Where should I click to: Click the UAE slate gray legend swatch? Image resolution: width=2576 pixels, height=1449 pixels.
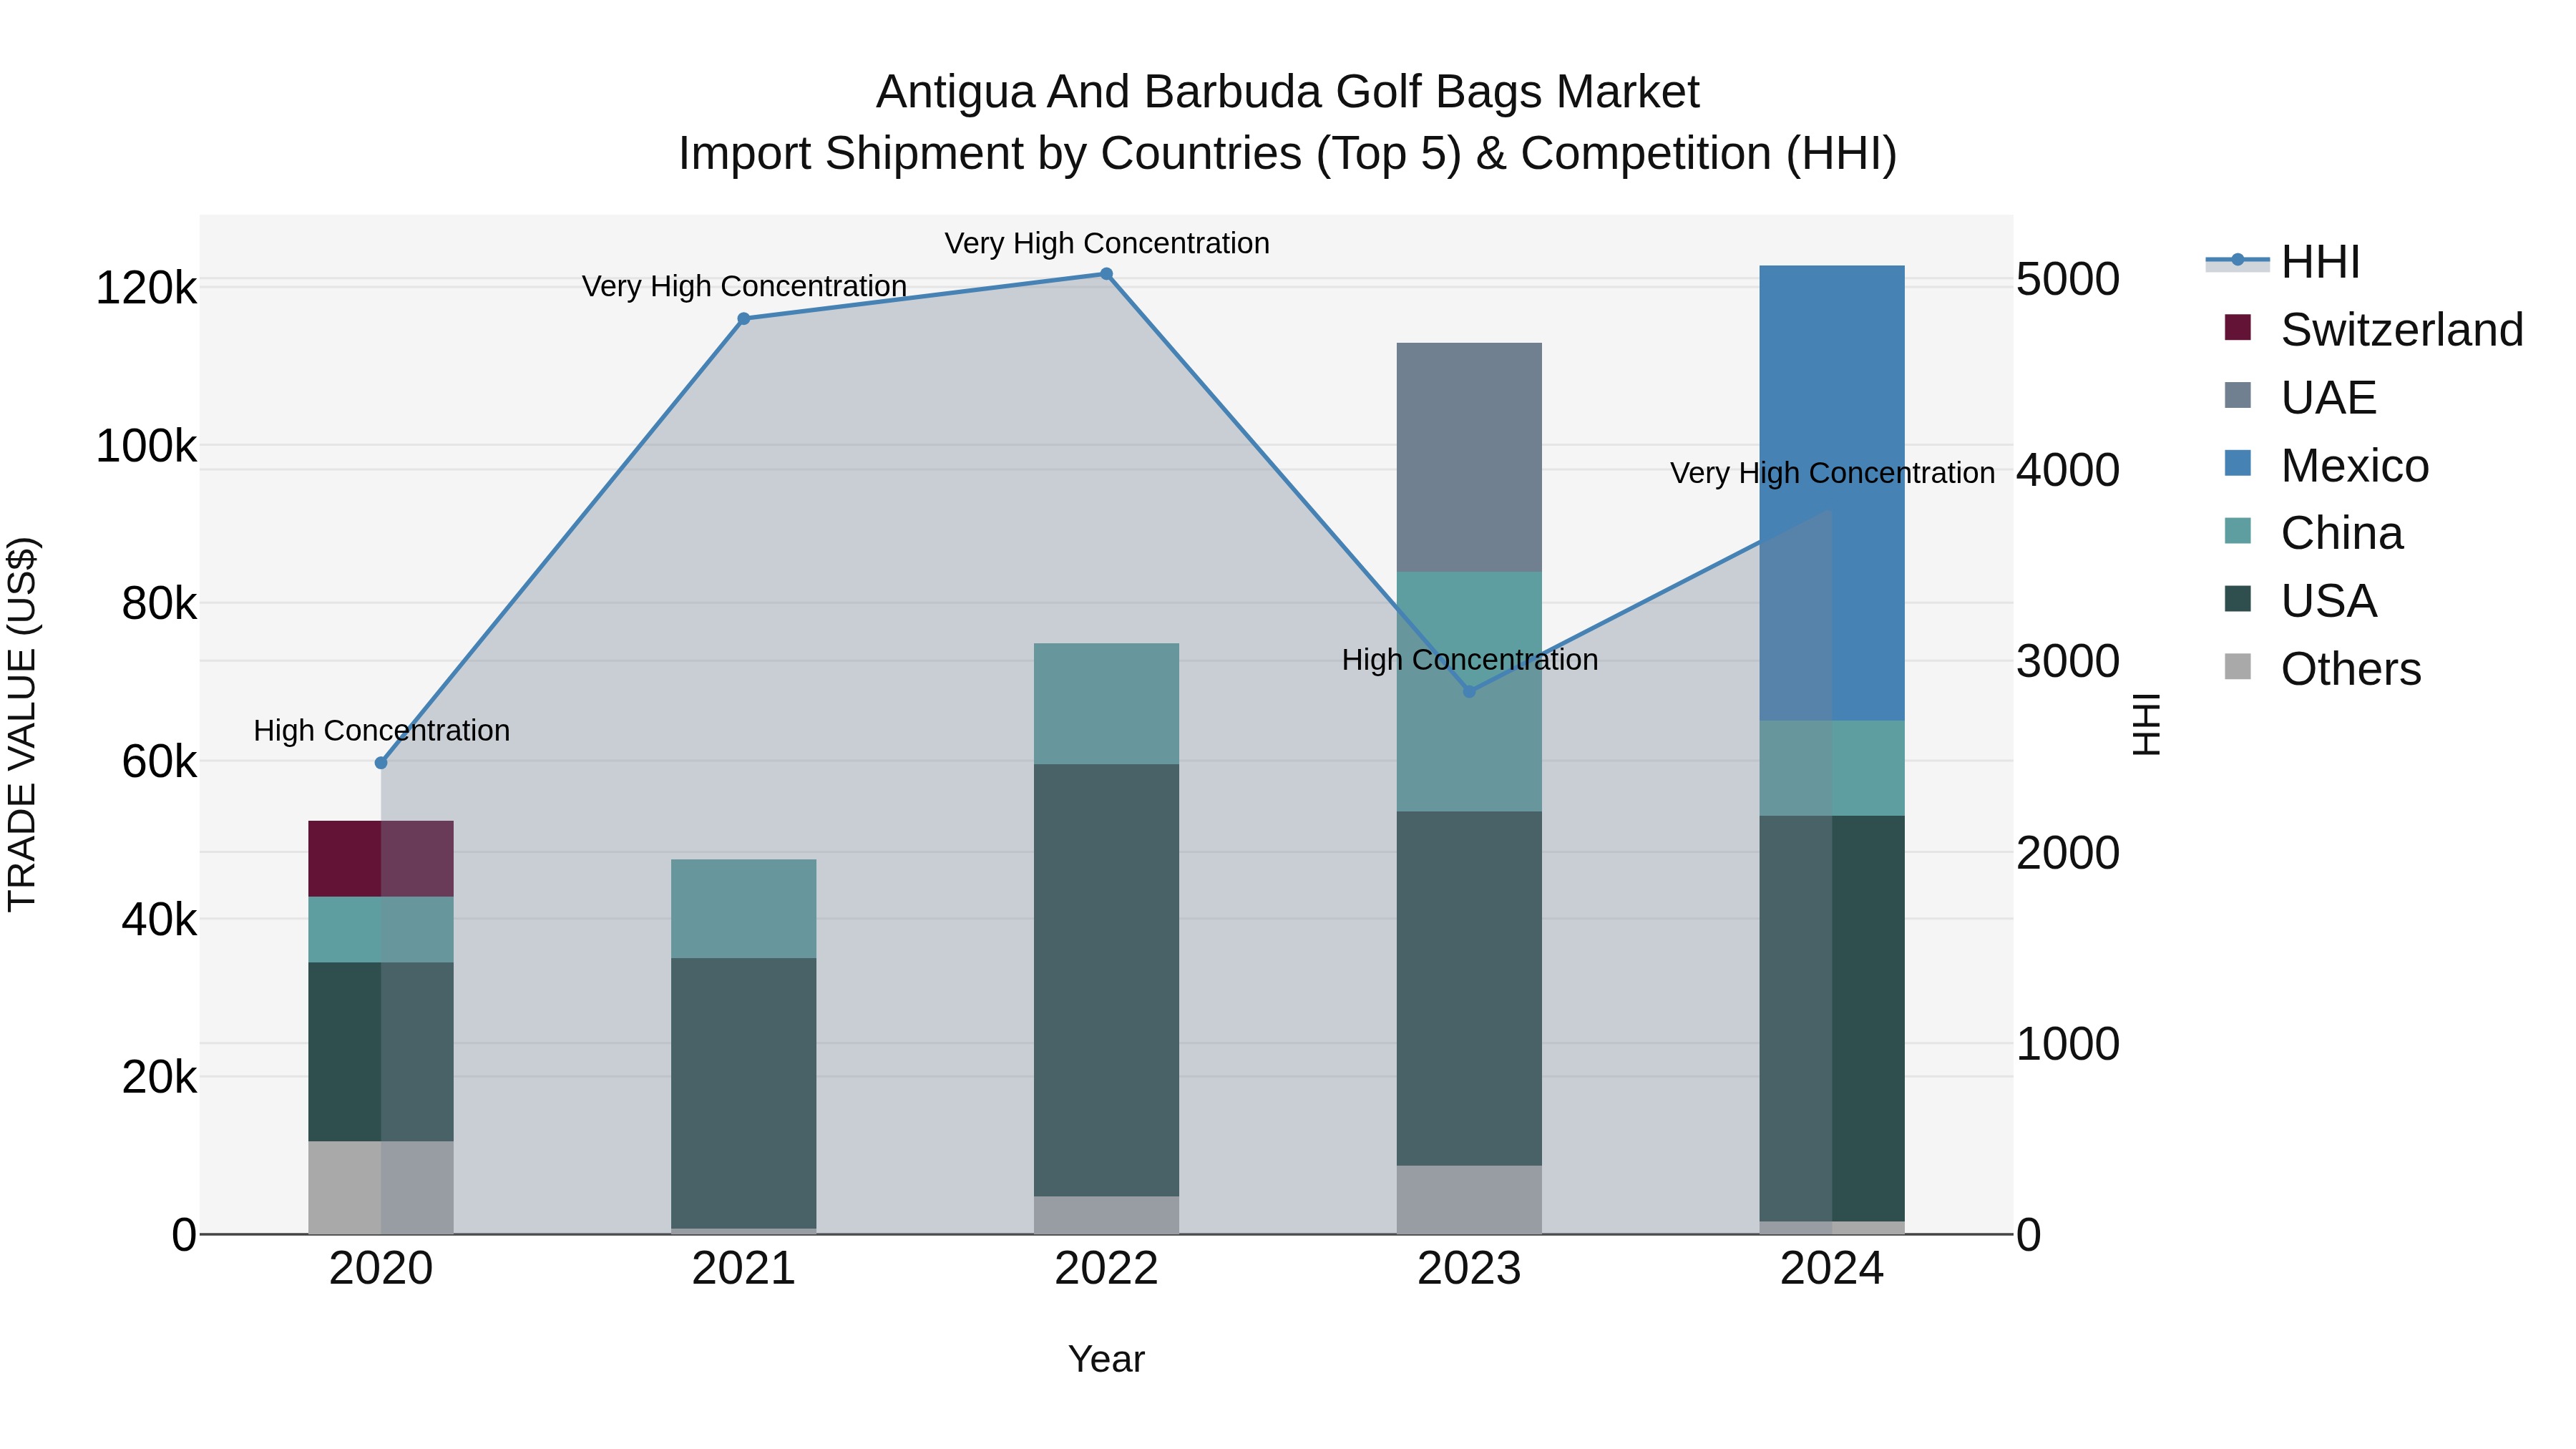pos(2238,396)
